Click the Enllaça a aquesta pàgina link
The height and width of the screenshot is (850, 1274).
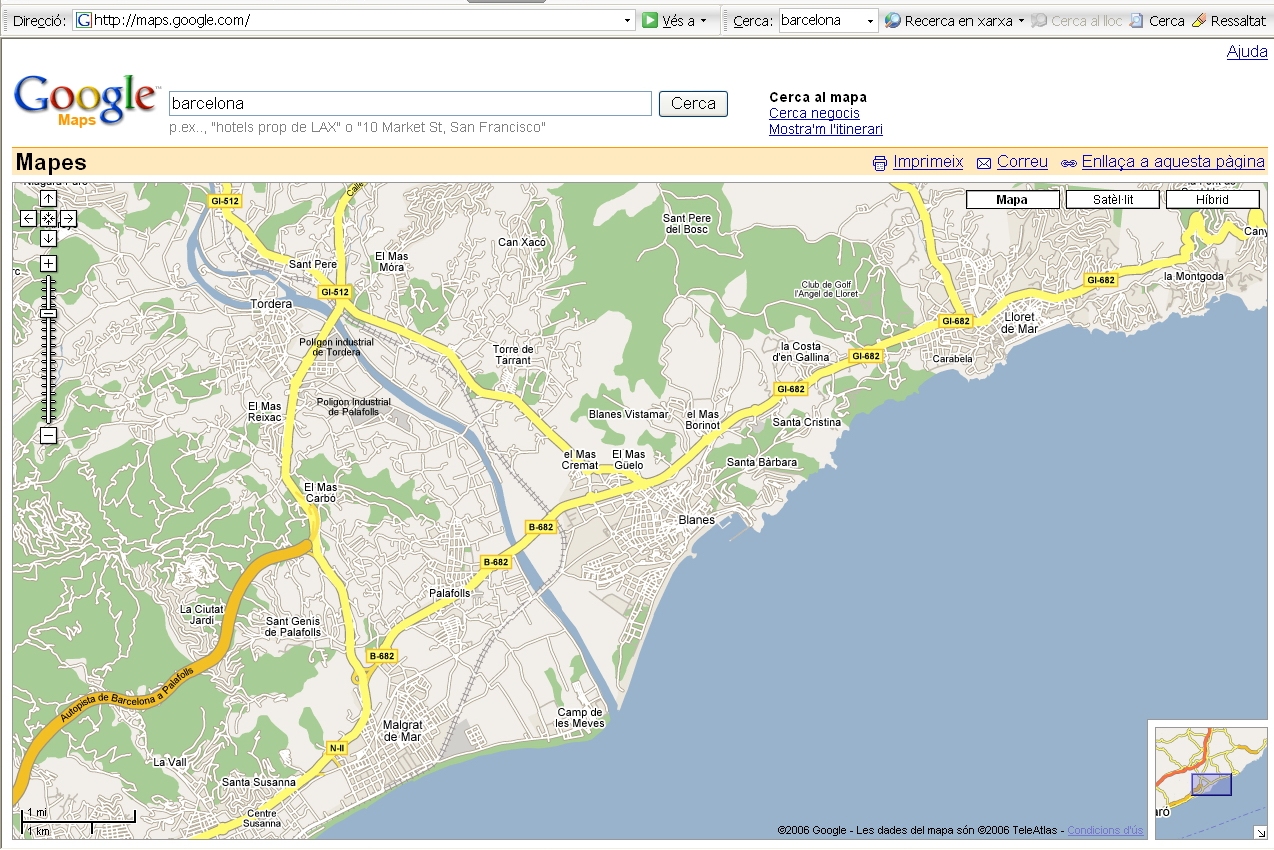pyautogui.click(x=1173, y=162)
